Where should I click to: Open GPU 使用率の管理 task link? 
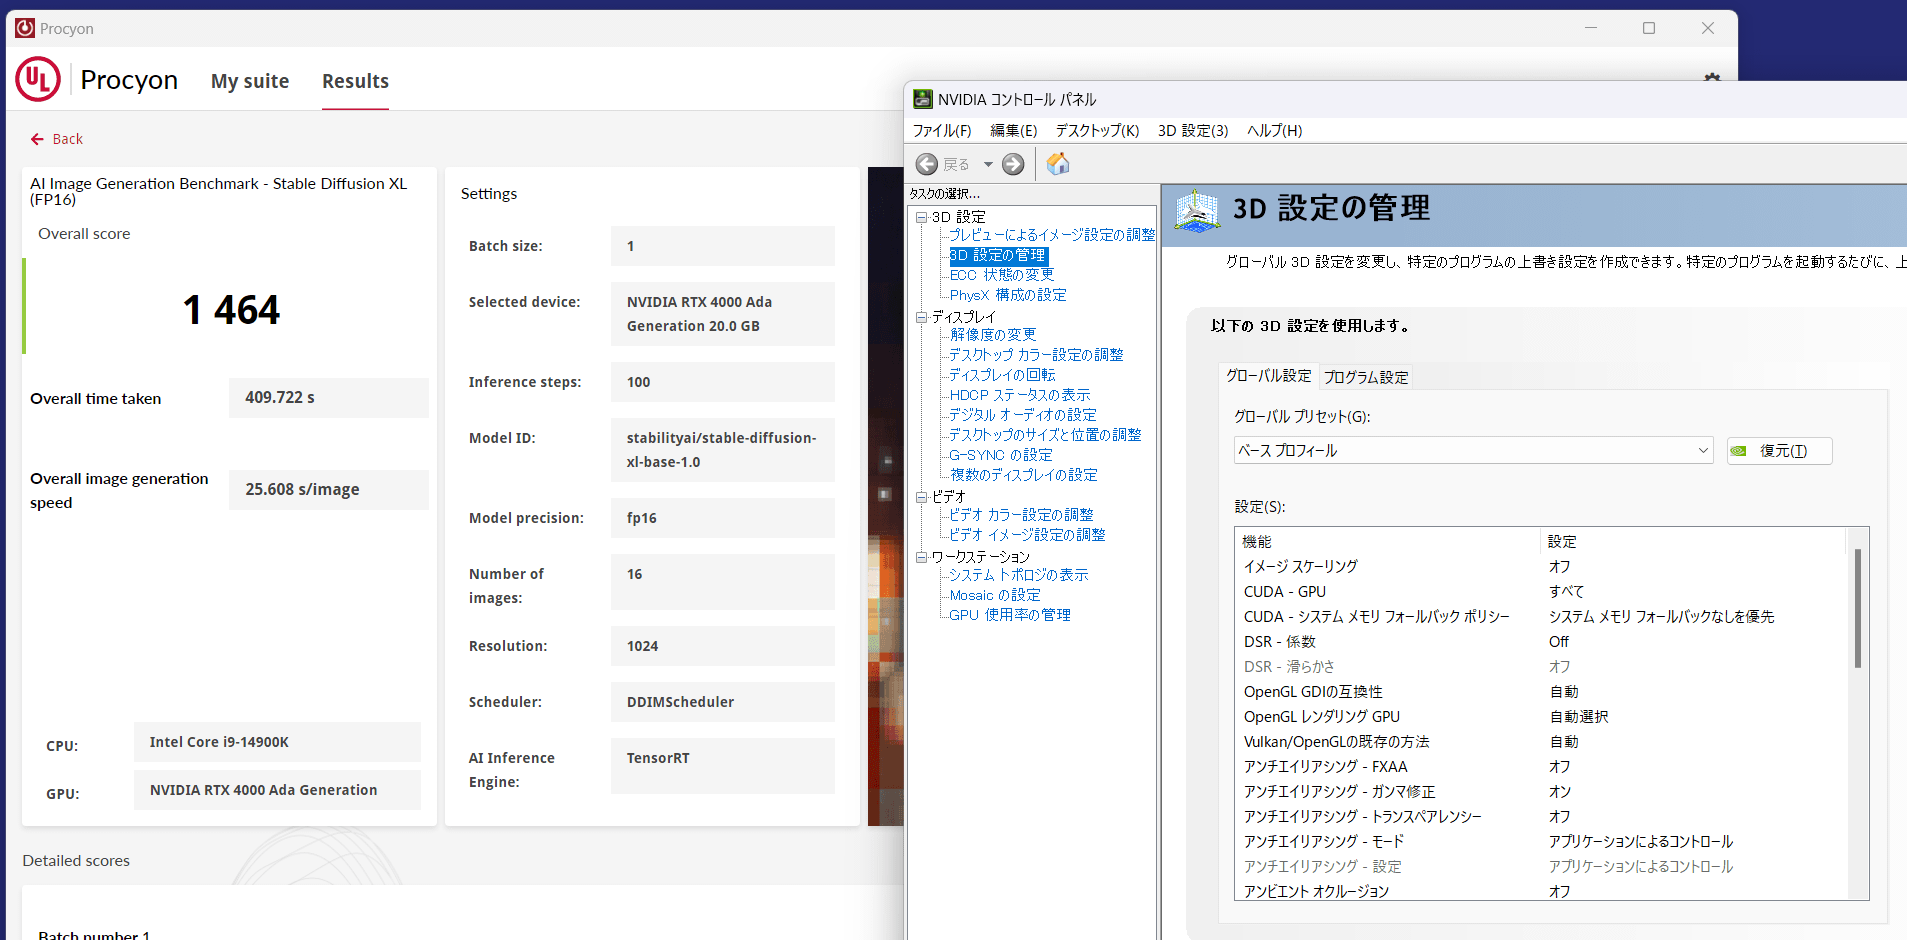[1010, 615]
